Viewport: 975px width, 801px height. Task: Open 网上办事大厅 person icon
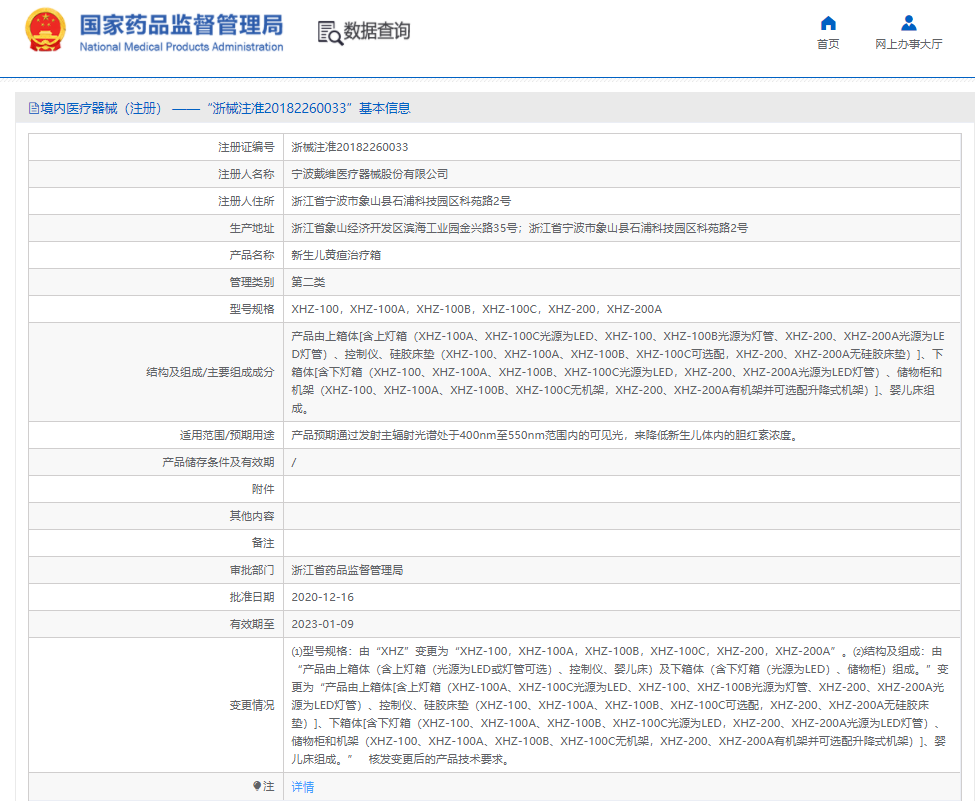908,23
